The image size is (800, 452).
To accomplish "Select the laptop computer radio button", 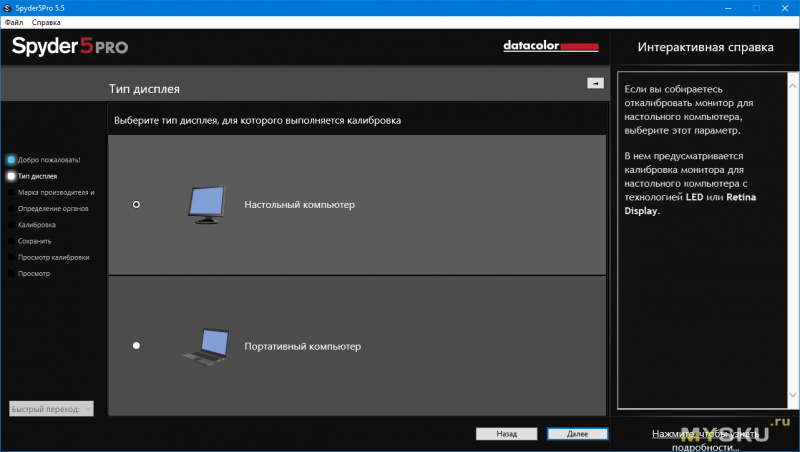I will tap(136, 346).
